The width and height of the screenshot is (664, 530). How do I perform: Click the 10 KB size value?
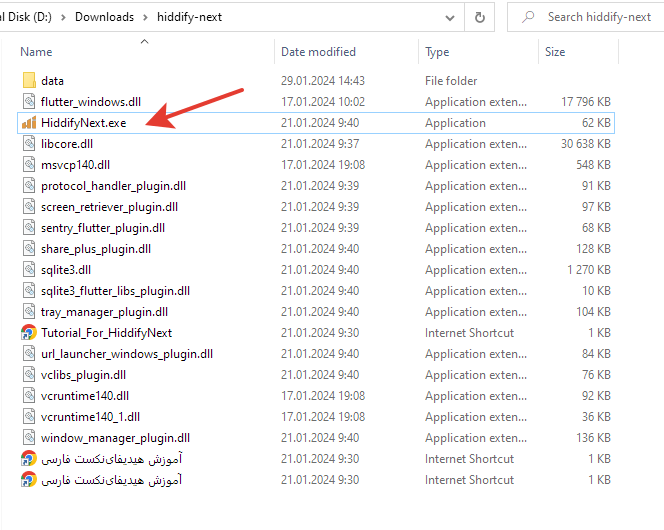pos(596,291)
